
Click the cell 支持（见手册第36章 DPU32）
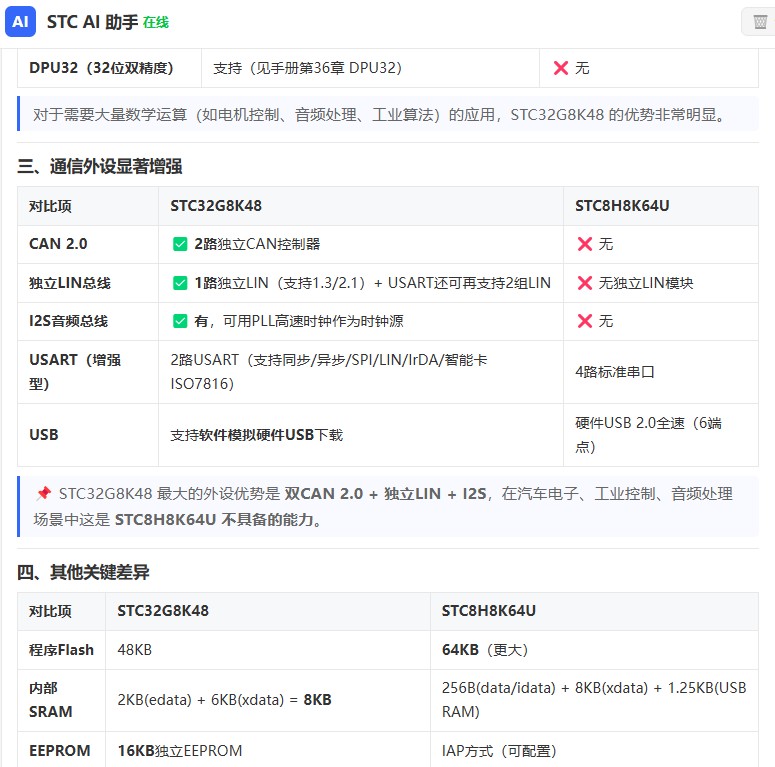tap(370, 68)
